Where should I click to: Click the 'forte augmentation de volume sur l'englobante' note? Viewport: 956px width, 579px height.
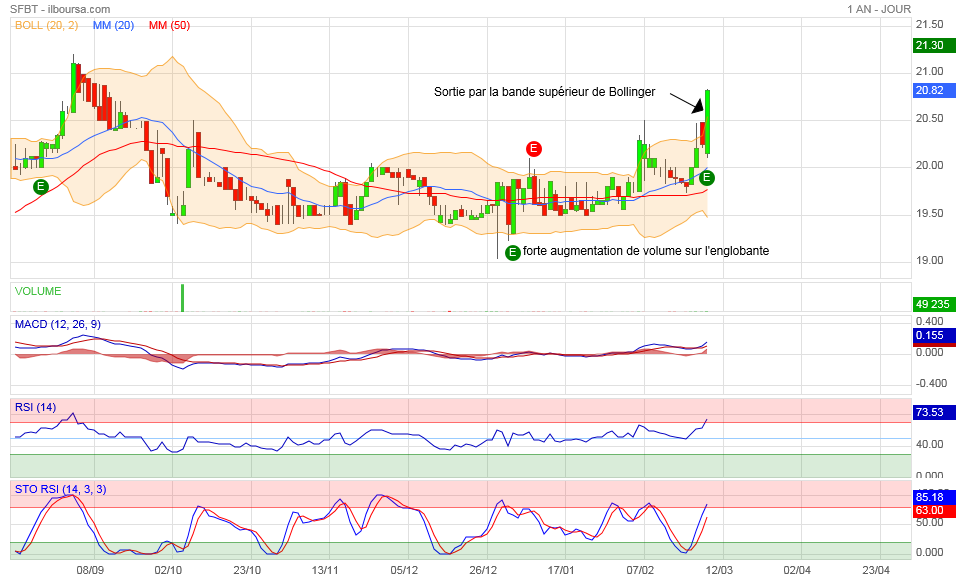point(646,251)
